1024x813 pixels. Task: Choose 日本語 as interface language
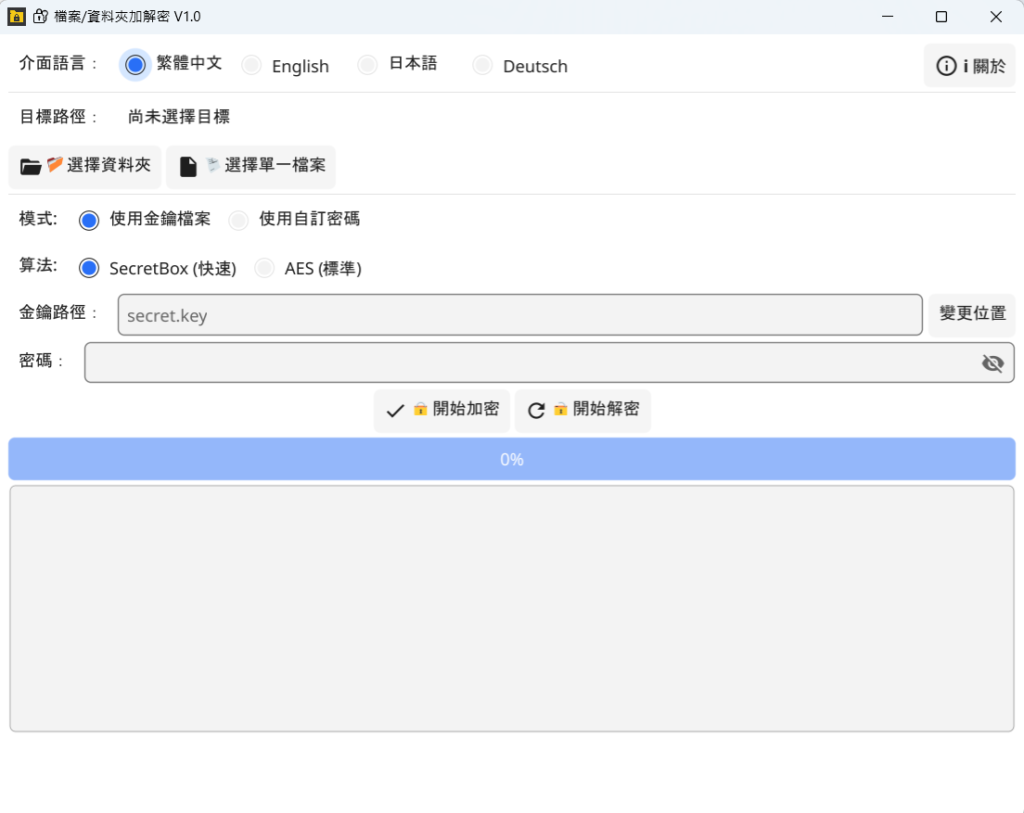pos(368,65)
